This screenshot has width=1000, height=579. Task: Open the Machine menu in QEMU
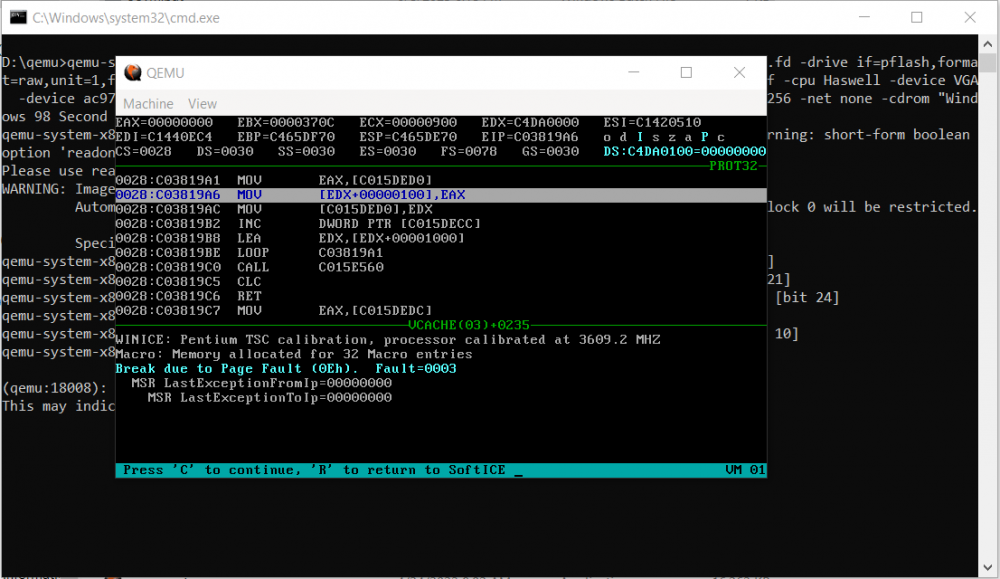(148, 104)
